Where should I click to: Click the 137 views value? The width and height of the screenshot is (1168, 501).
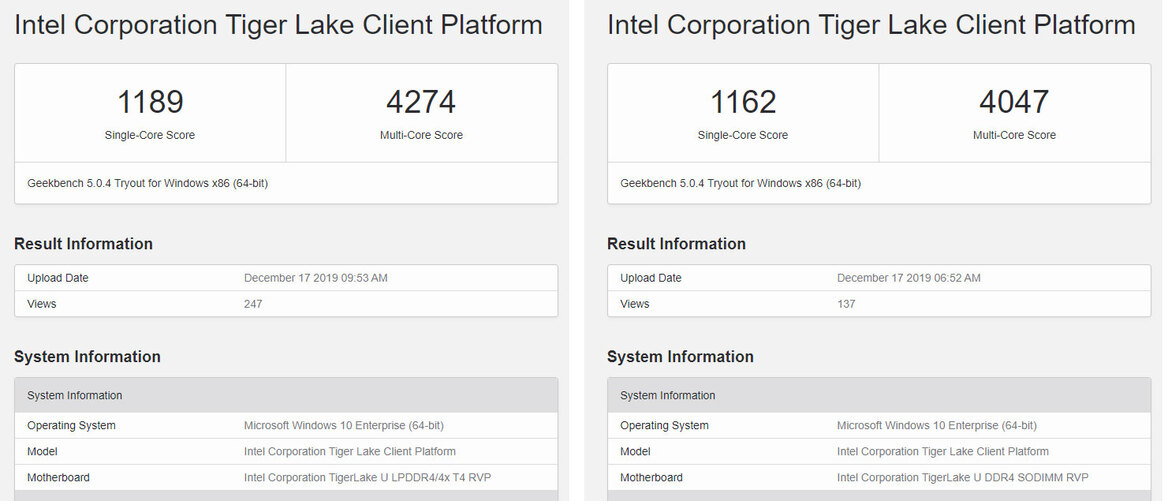[x=846, y=304]
